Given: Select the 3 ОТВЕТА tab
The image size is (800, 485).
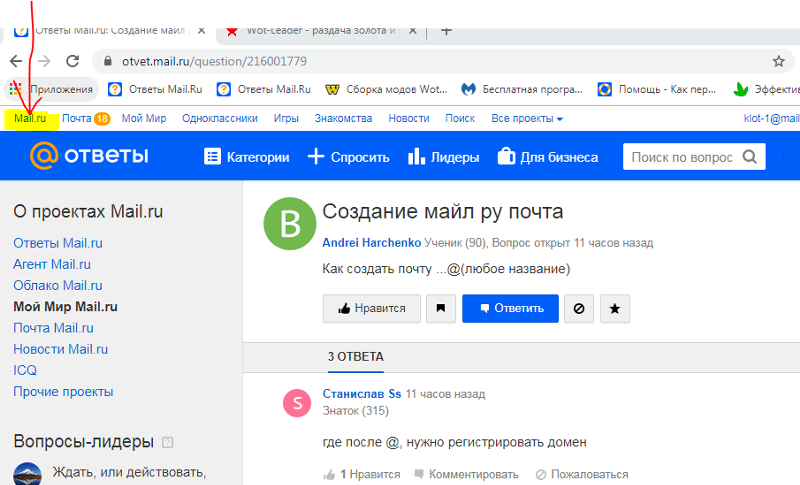Looking at the screenshot, I should 356,357.
